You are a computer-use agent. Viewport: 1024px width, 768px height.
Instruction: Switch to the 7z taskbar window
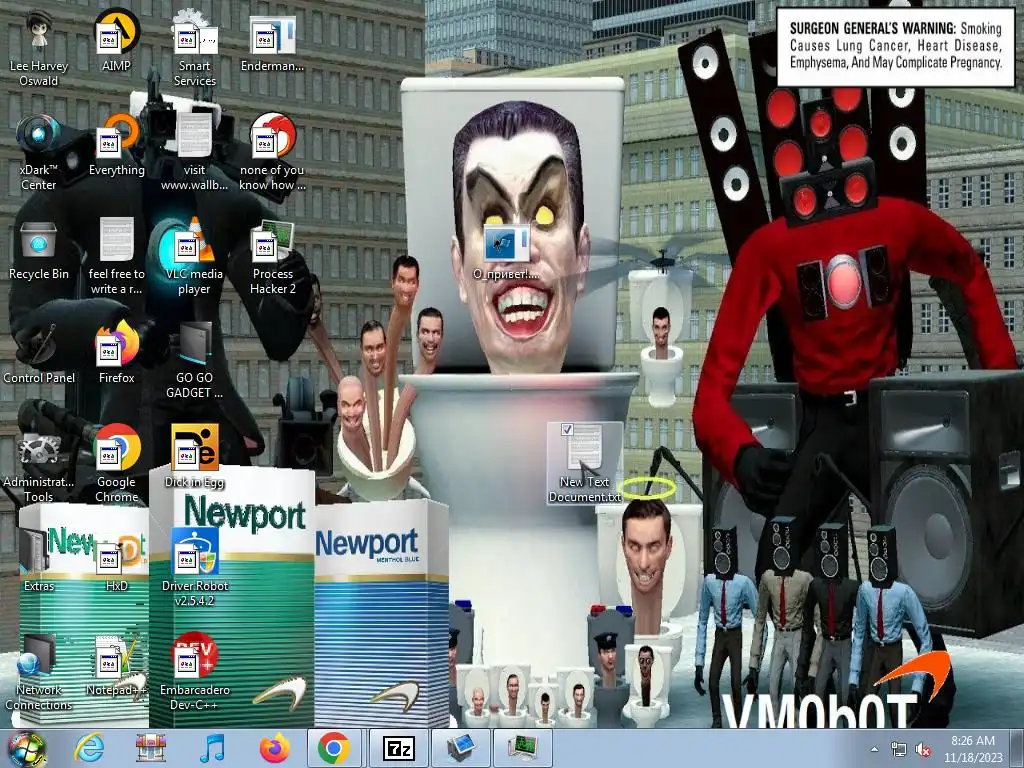tap(398, 748)
